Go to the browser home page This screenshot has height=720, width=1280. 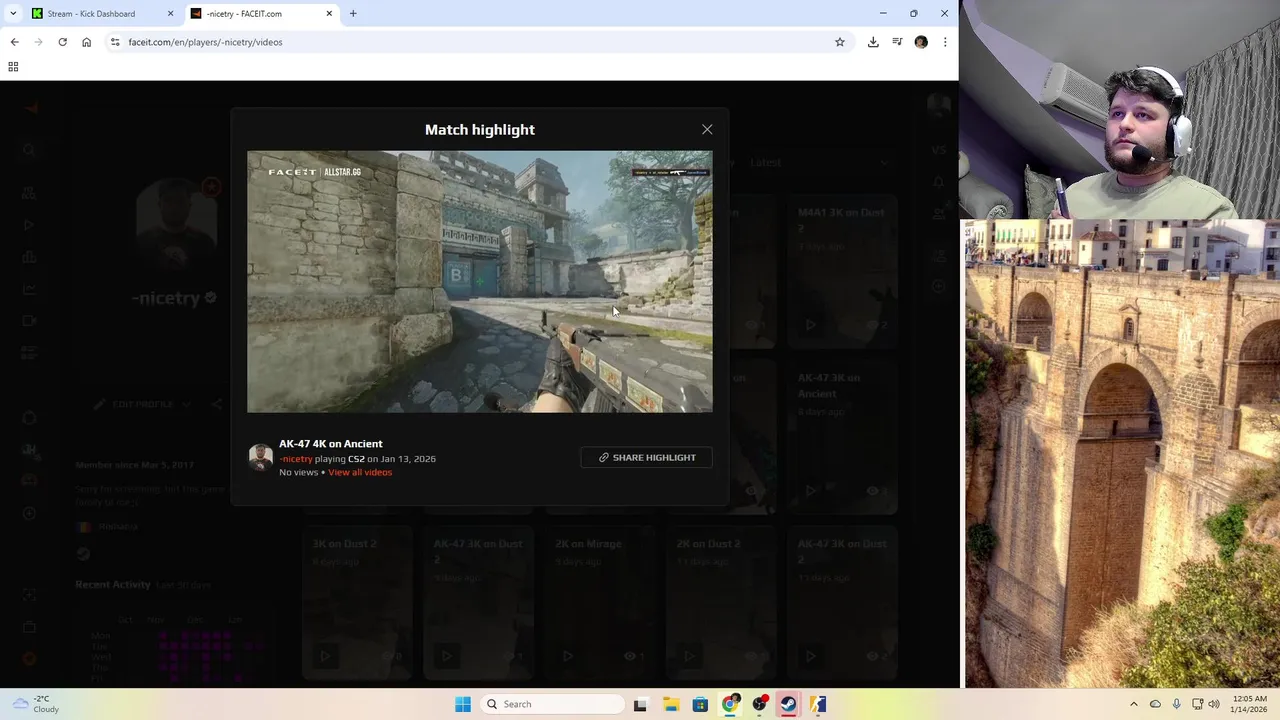click(86, 42)
